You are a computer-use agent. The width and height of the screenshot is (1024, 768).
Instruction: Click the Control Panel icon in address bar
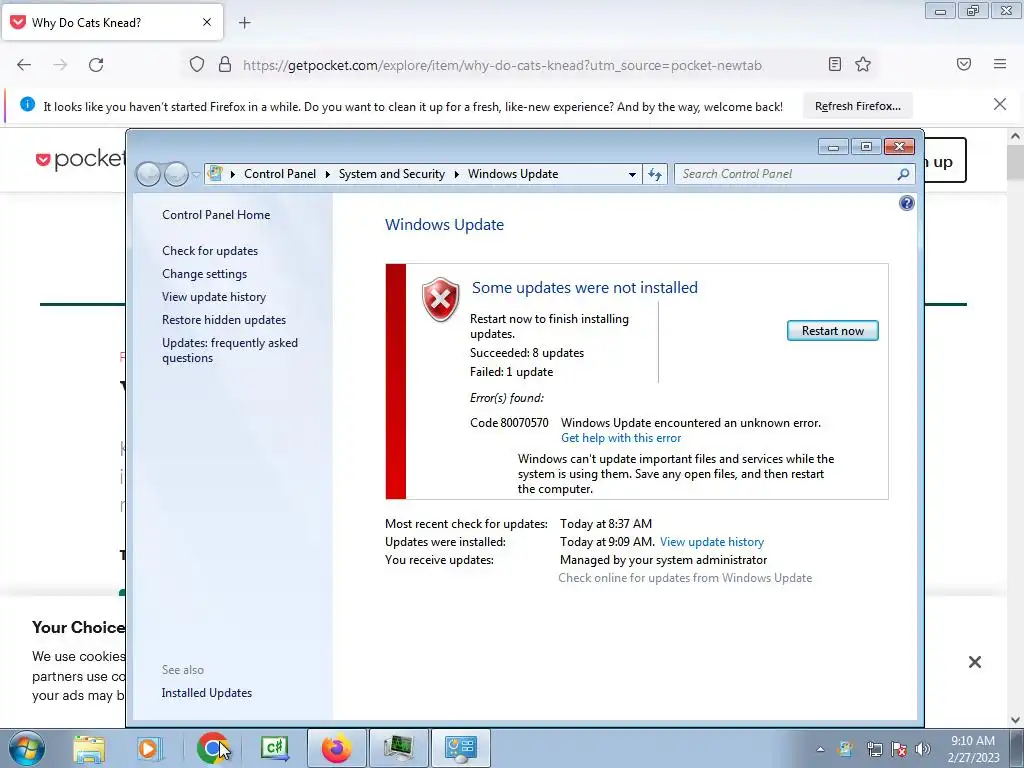point(215,174)
